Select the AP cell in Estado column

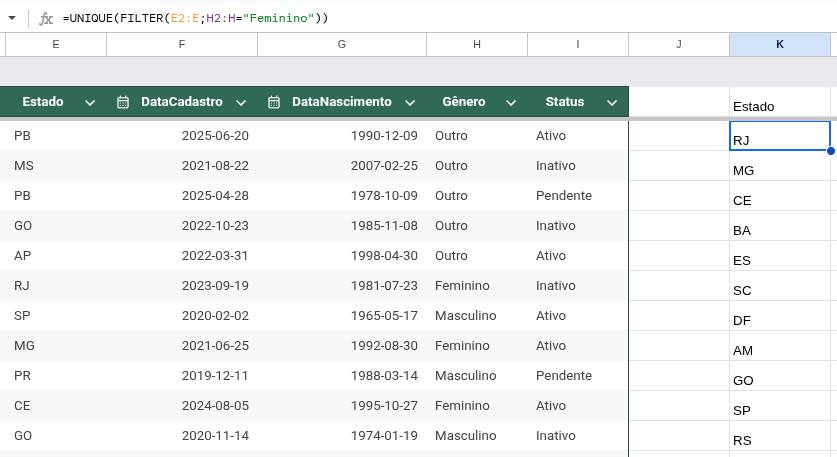pos(56,256)
